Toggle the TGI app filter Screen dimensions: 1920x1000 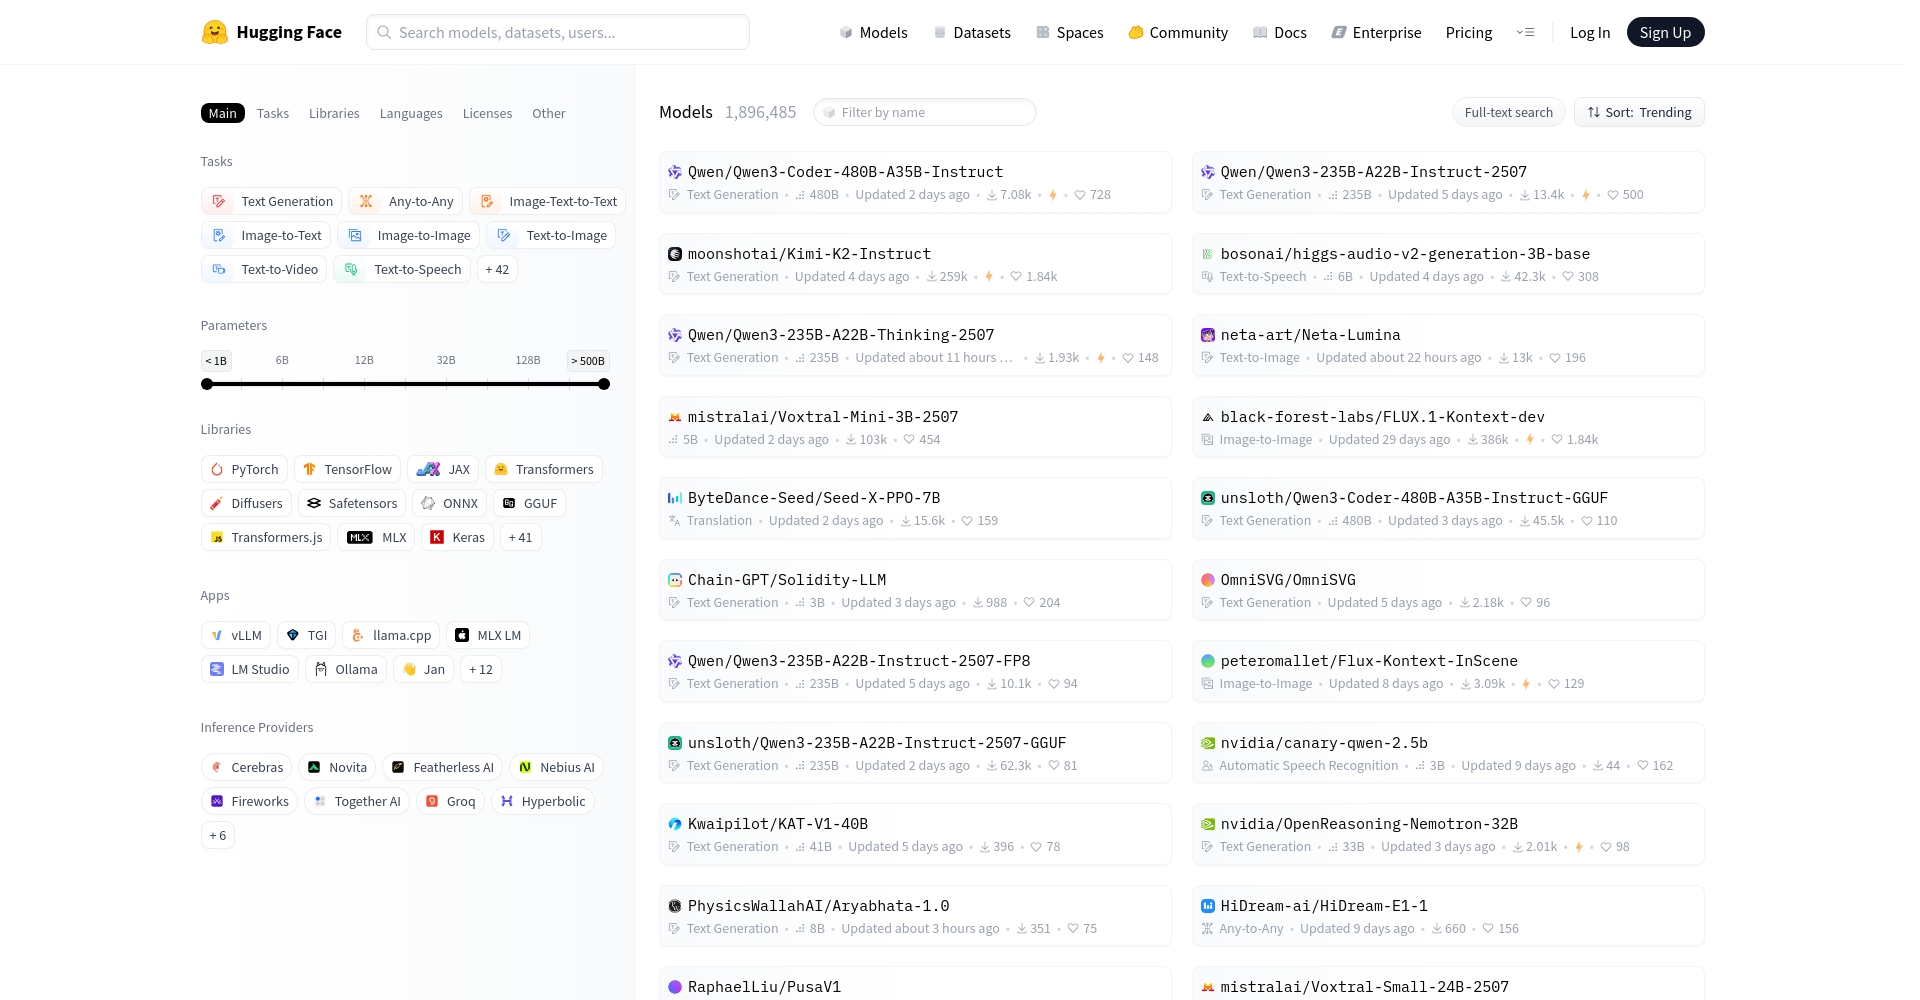(307, 635)
